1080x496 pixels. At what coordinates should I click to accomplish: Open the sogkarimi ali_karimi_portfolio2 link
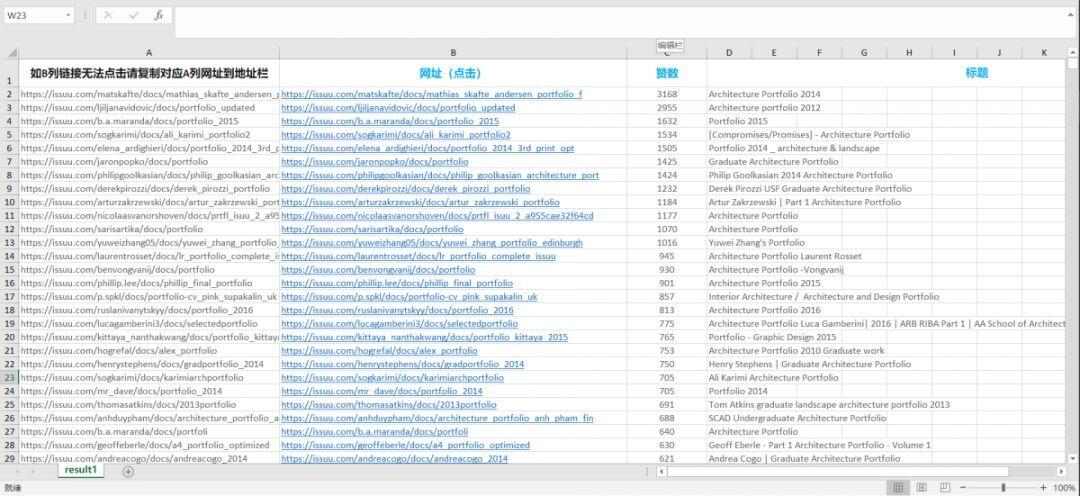pos(396,134)
